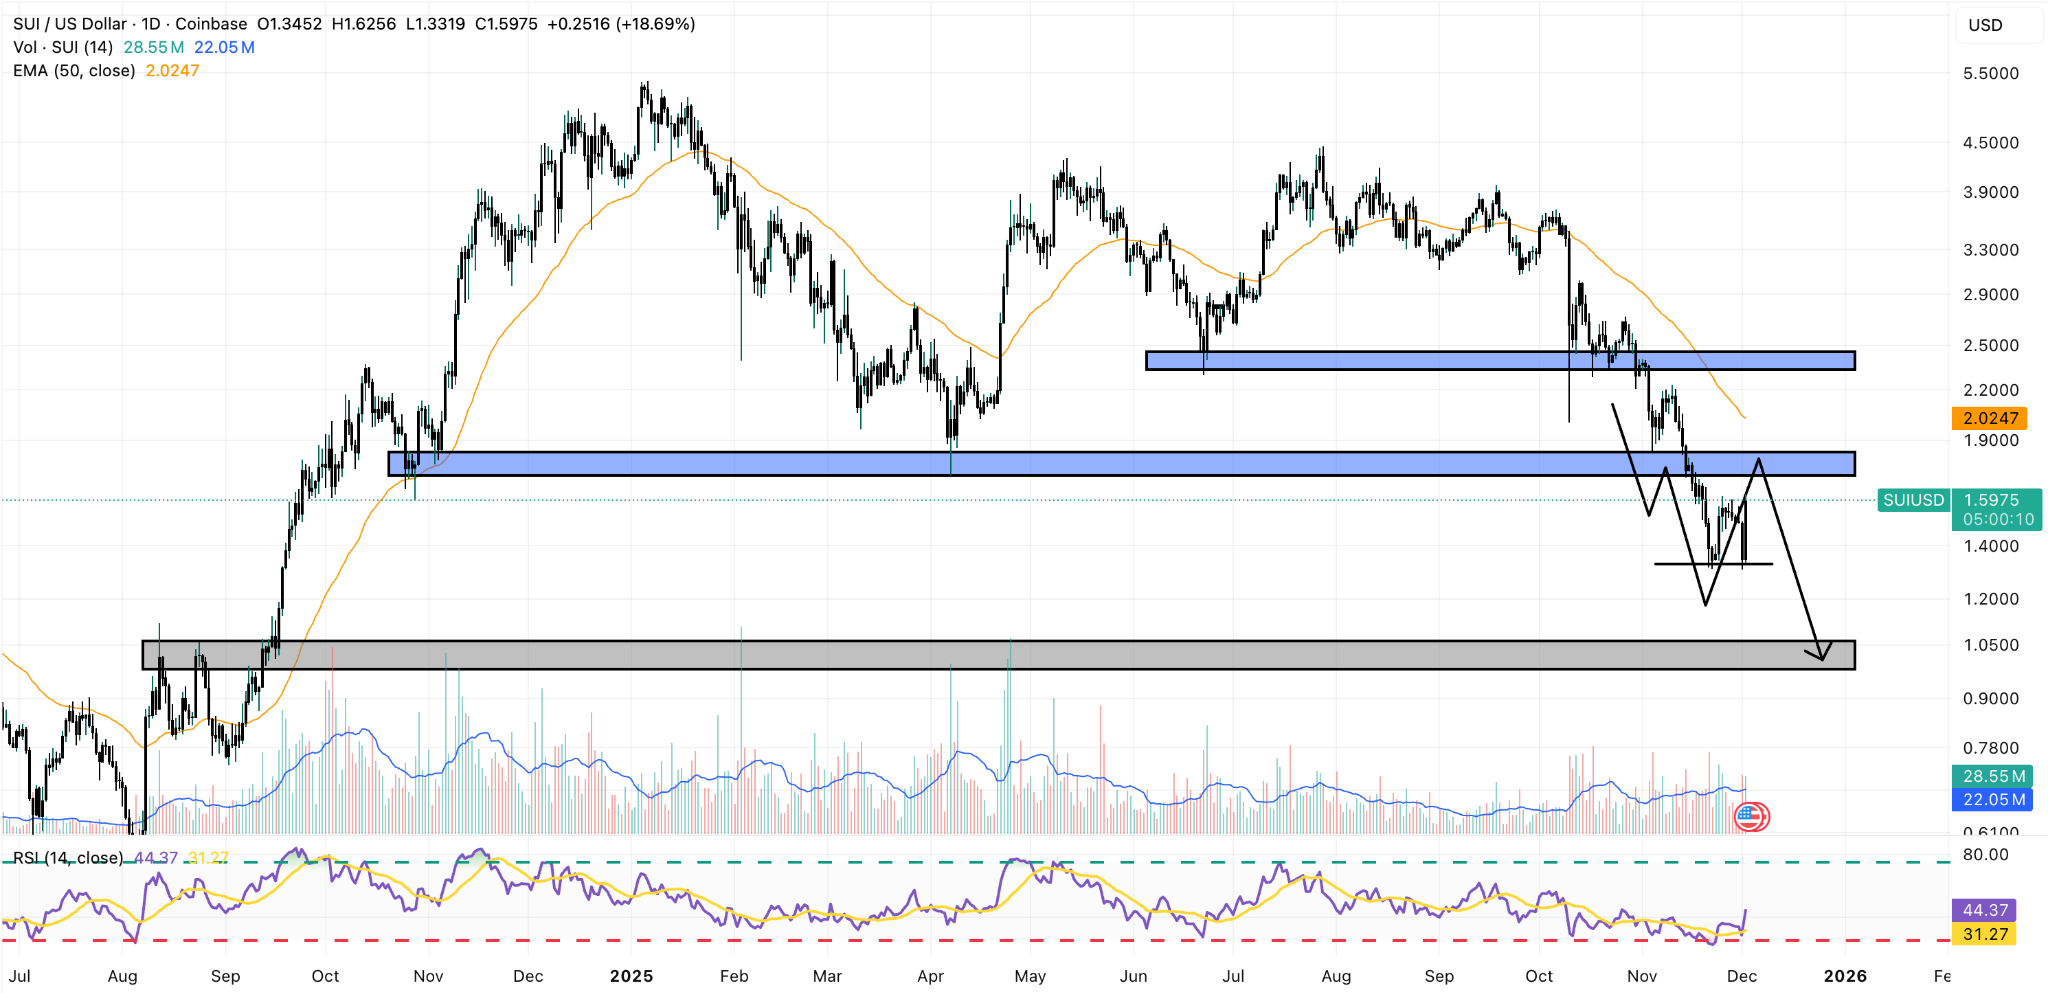Open the USD currency selector
Image resolution: width=2048 pixels, height=993 pixels.
(1985, 25)
